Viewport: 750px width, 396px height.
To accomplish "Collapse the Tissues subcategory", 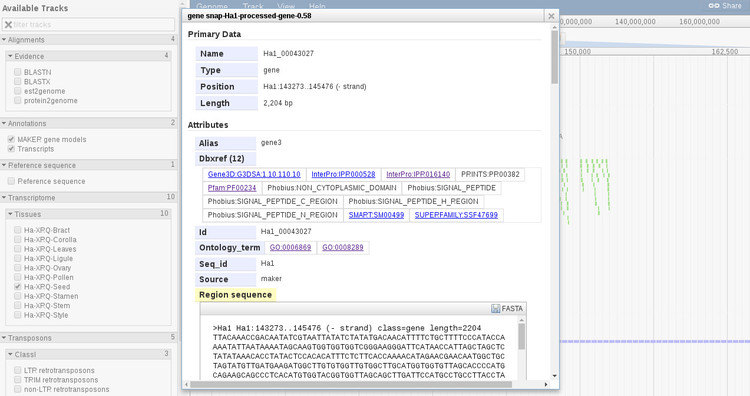I will [88, 214].
